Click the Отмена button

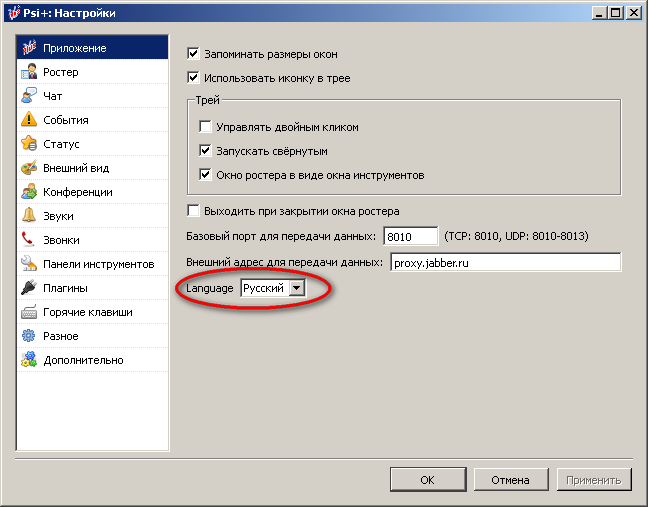[x=510, y=480]
